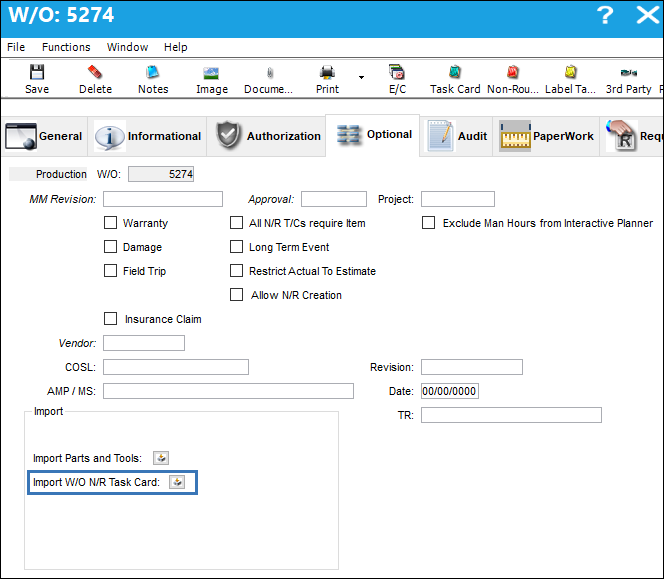Open the Notes toolbar icon

(153, 72)
